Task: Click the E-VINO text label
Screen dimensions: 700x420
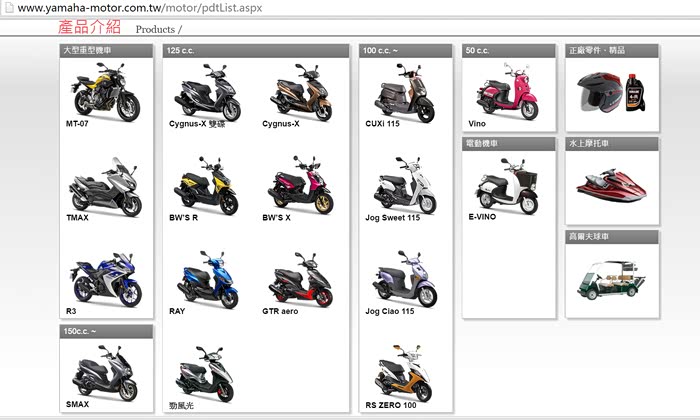Action: click(x=482, y=216)
